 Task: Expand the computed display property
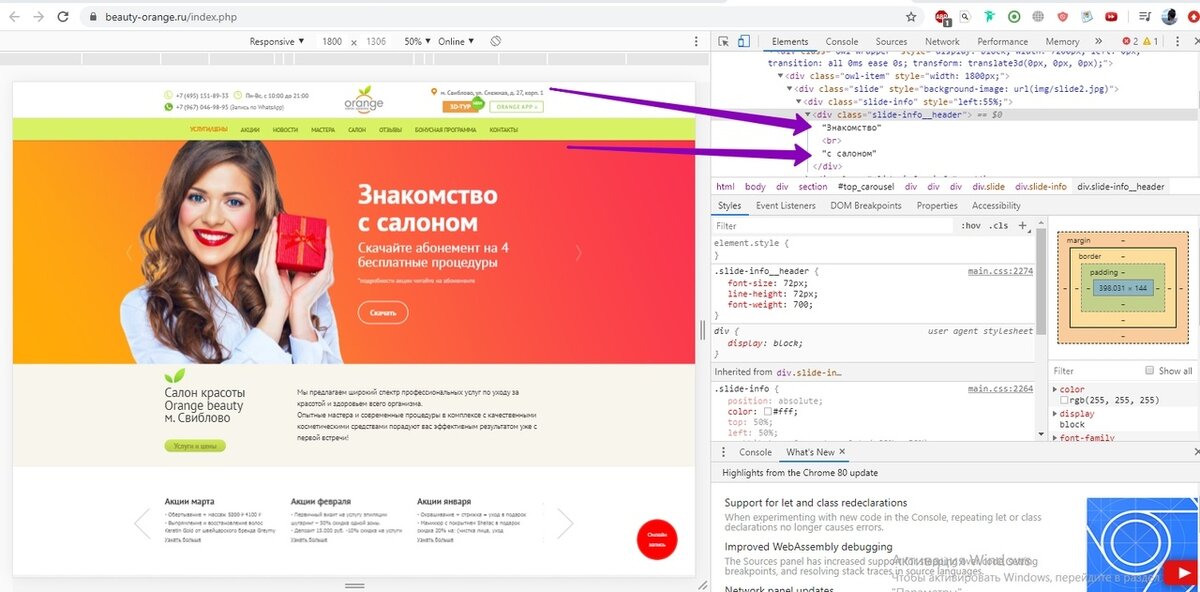tap(1056, 414)
